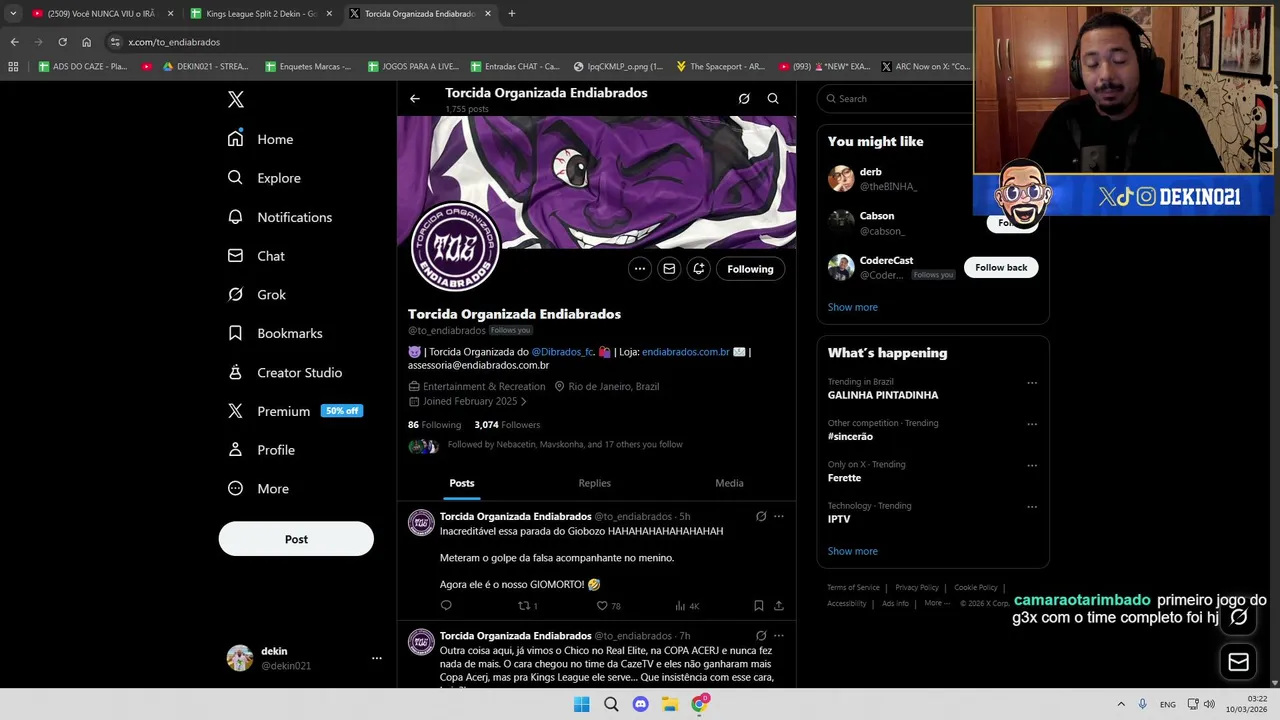Open Notifications page
Image resolution: width=1280 pixels, height=720 pixels.
280,217
